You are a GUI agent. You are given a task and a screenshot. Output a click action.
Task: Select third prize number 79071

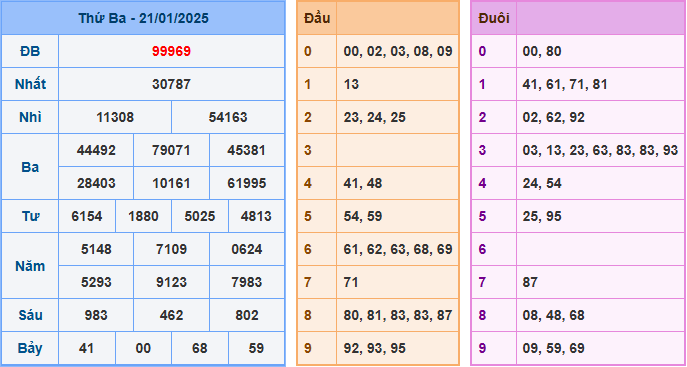click(x=171, y=150)
